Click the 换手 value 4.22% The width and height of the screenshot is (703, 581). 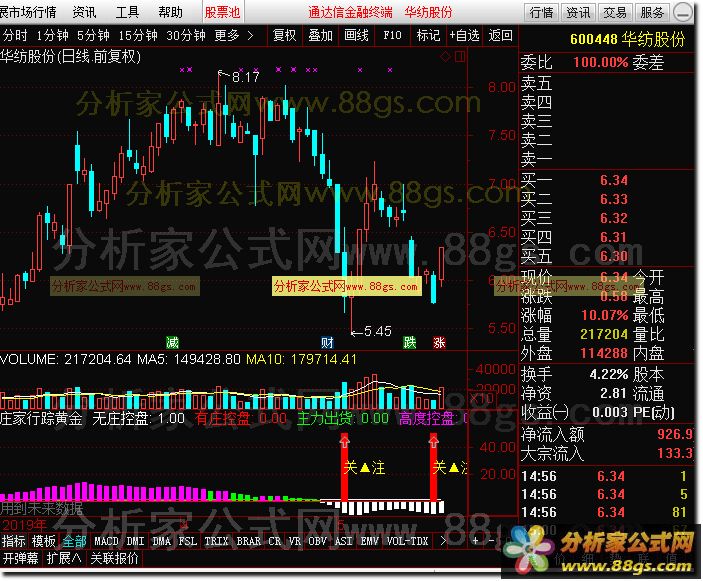point(609,374)
